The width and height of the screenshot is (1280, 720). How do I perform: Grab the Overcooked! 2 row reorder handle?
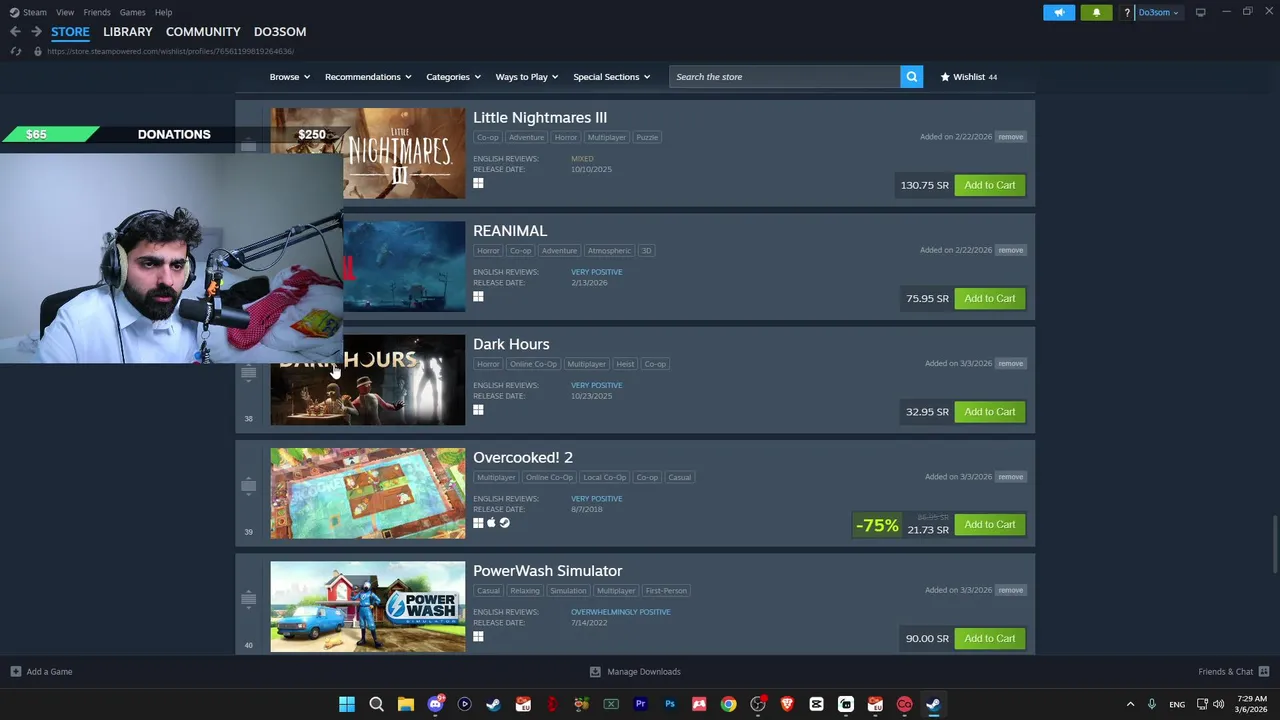pos(248,486)
